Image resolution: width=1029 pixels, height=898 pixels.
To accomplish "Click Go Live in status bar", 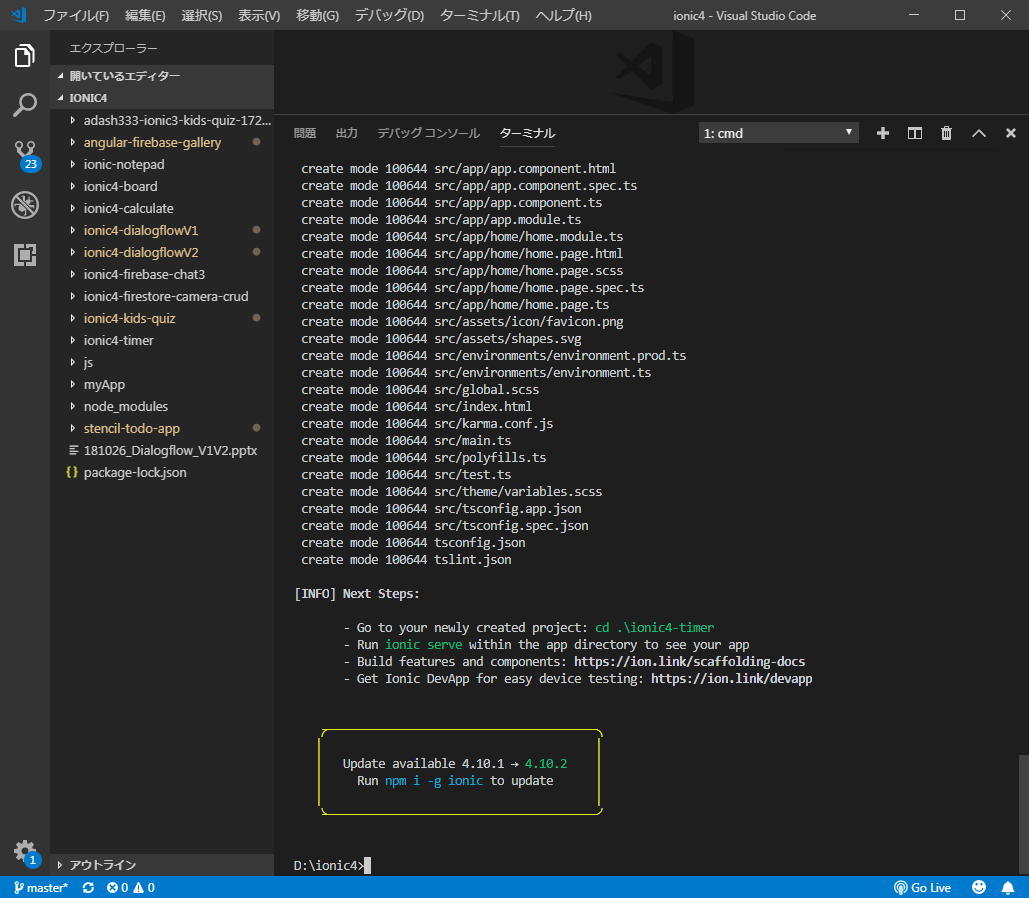I will tap(922, 887).
